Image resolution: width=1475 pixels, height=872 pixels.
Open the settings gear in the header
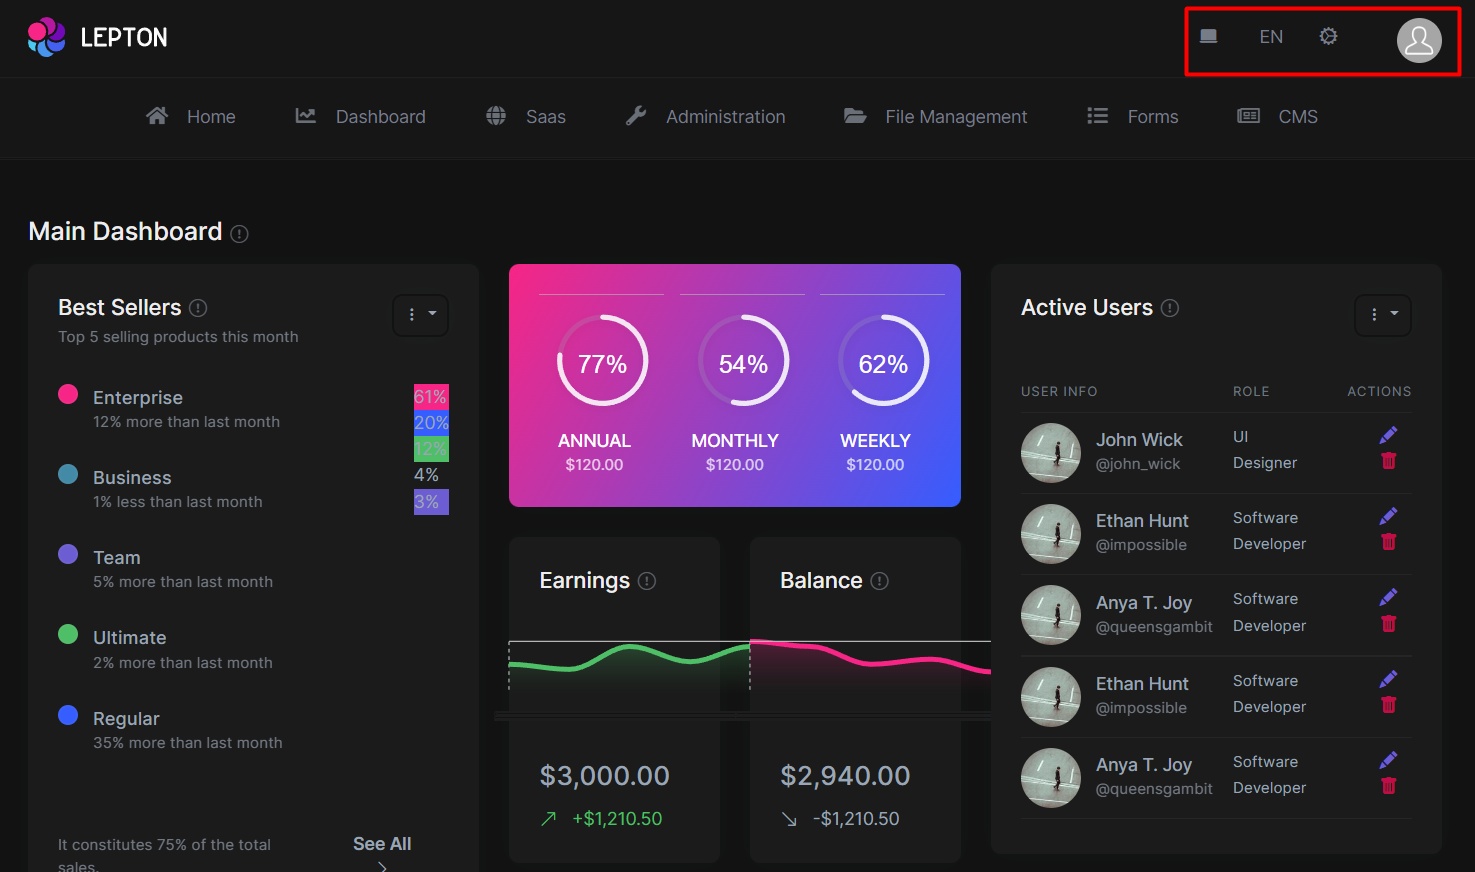tap(1328, 36)
